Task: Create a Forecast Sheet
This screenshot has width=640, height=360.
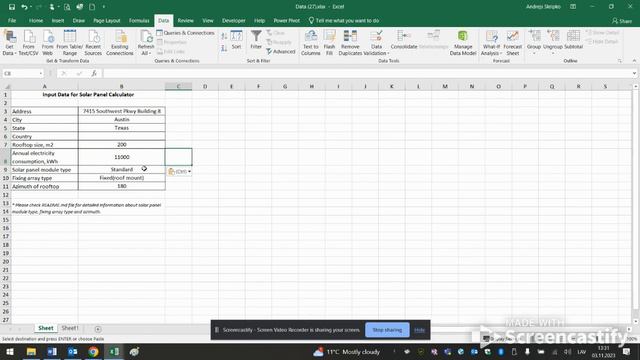Action: point(513,42)
